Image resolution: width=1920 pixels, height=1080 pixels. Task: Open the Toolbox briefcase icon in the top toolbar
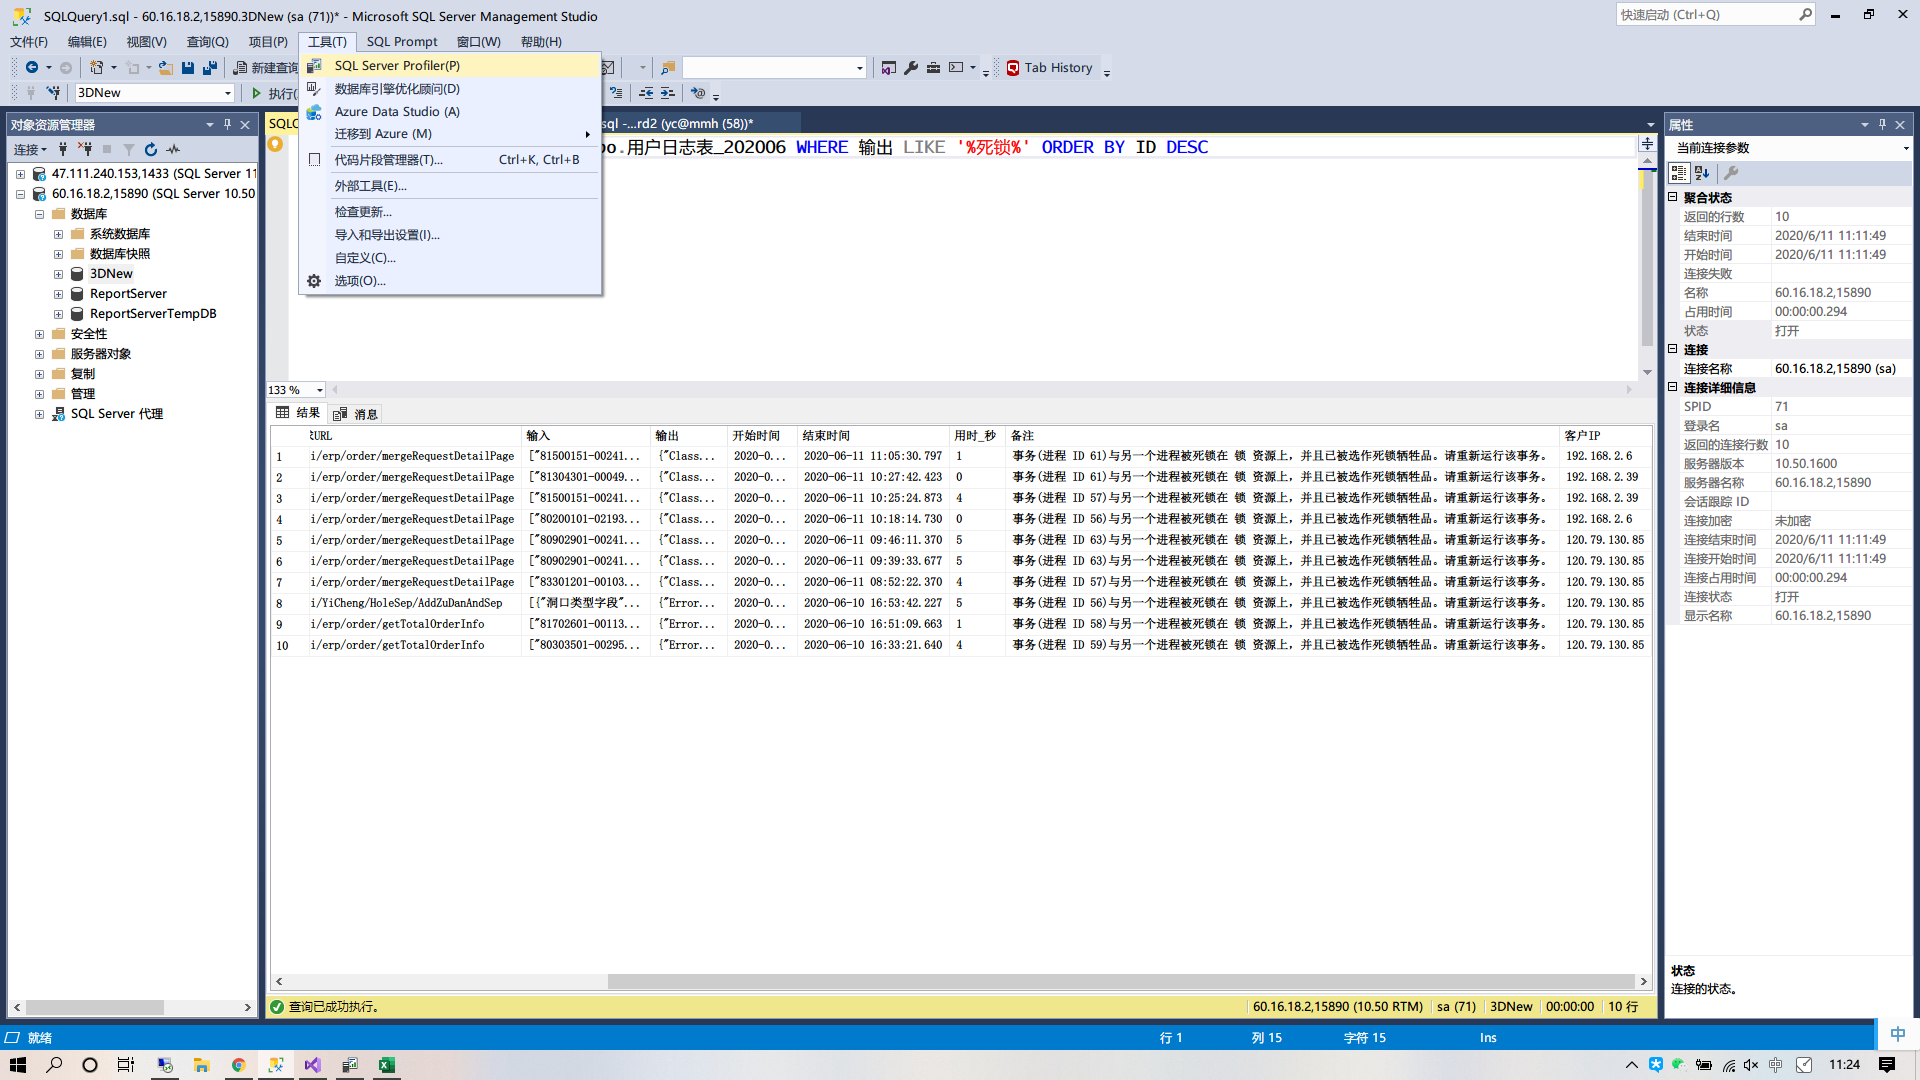pos(933,67)
